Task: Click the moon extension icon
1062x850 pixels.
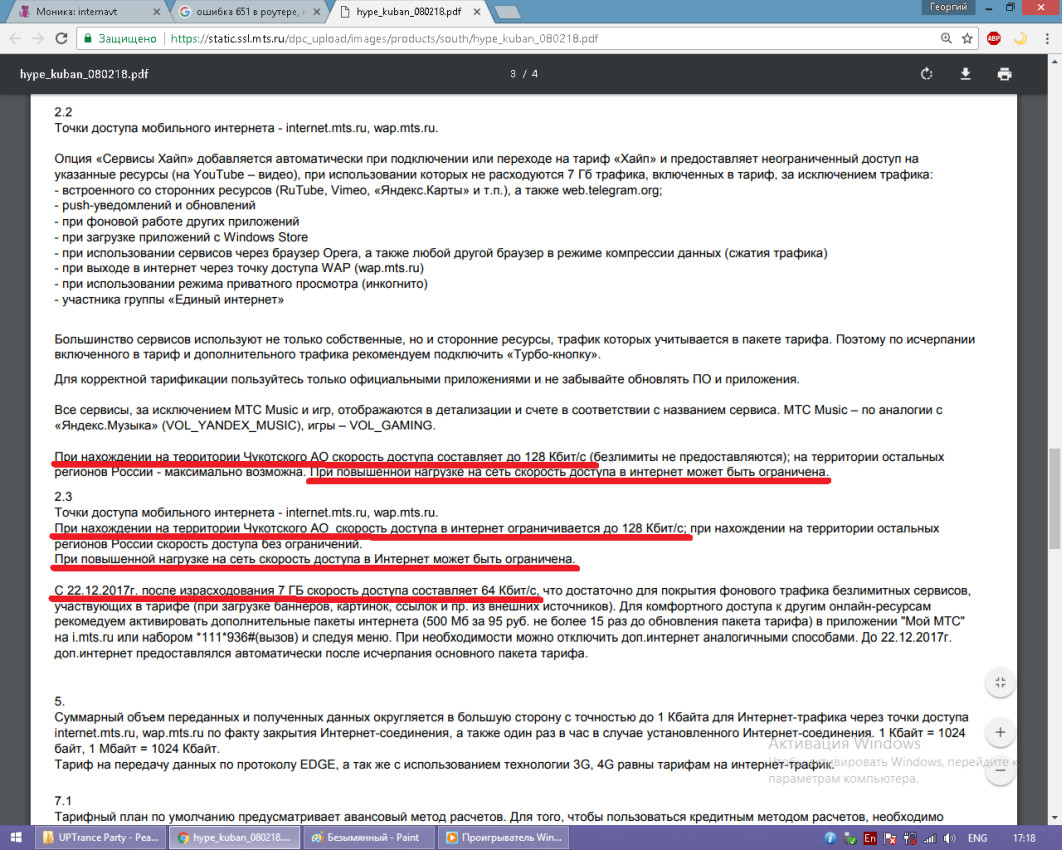Action: [1020, 39]
